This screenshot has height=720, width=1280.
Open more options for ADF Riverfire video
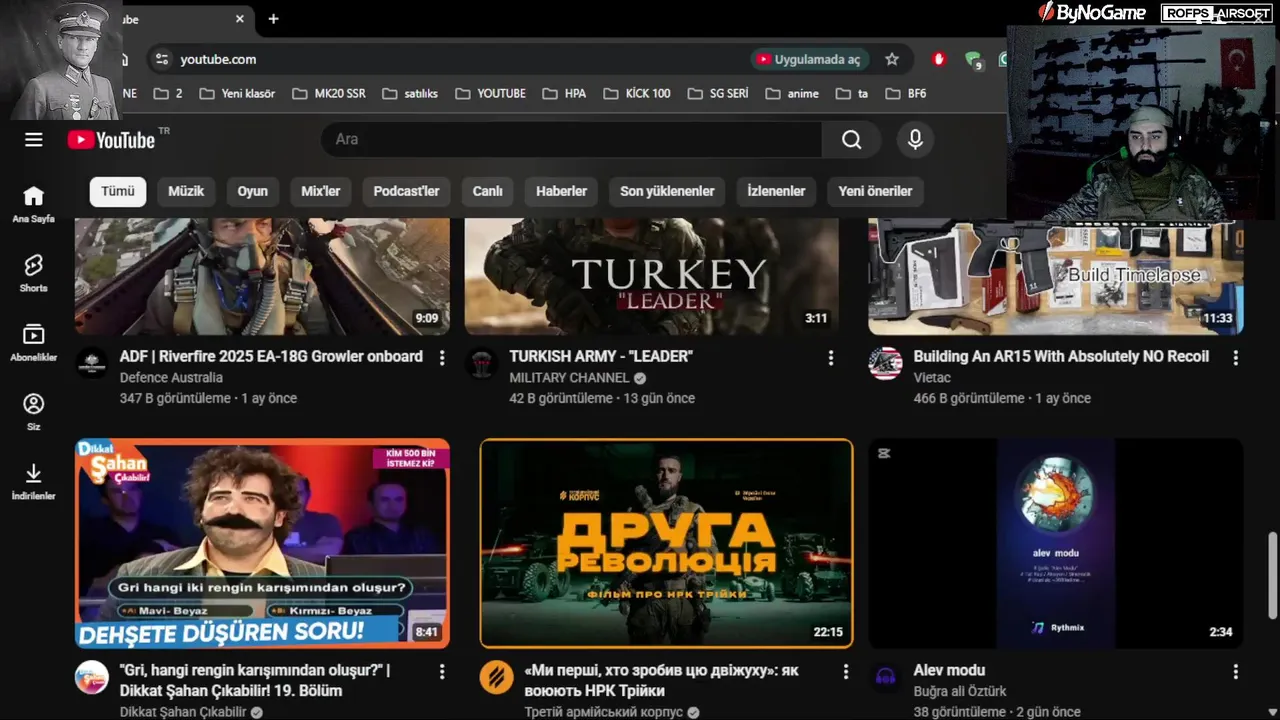(x=442, y=357)
